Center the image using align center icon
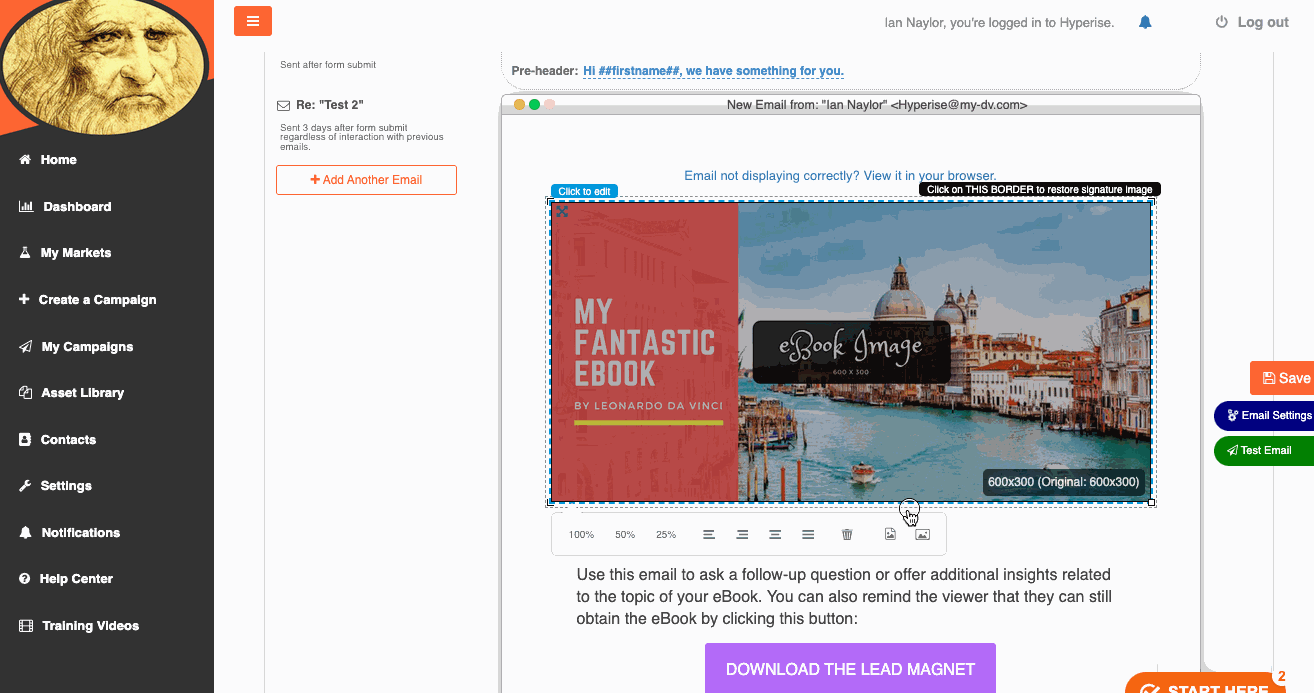 point(775,535)
